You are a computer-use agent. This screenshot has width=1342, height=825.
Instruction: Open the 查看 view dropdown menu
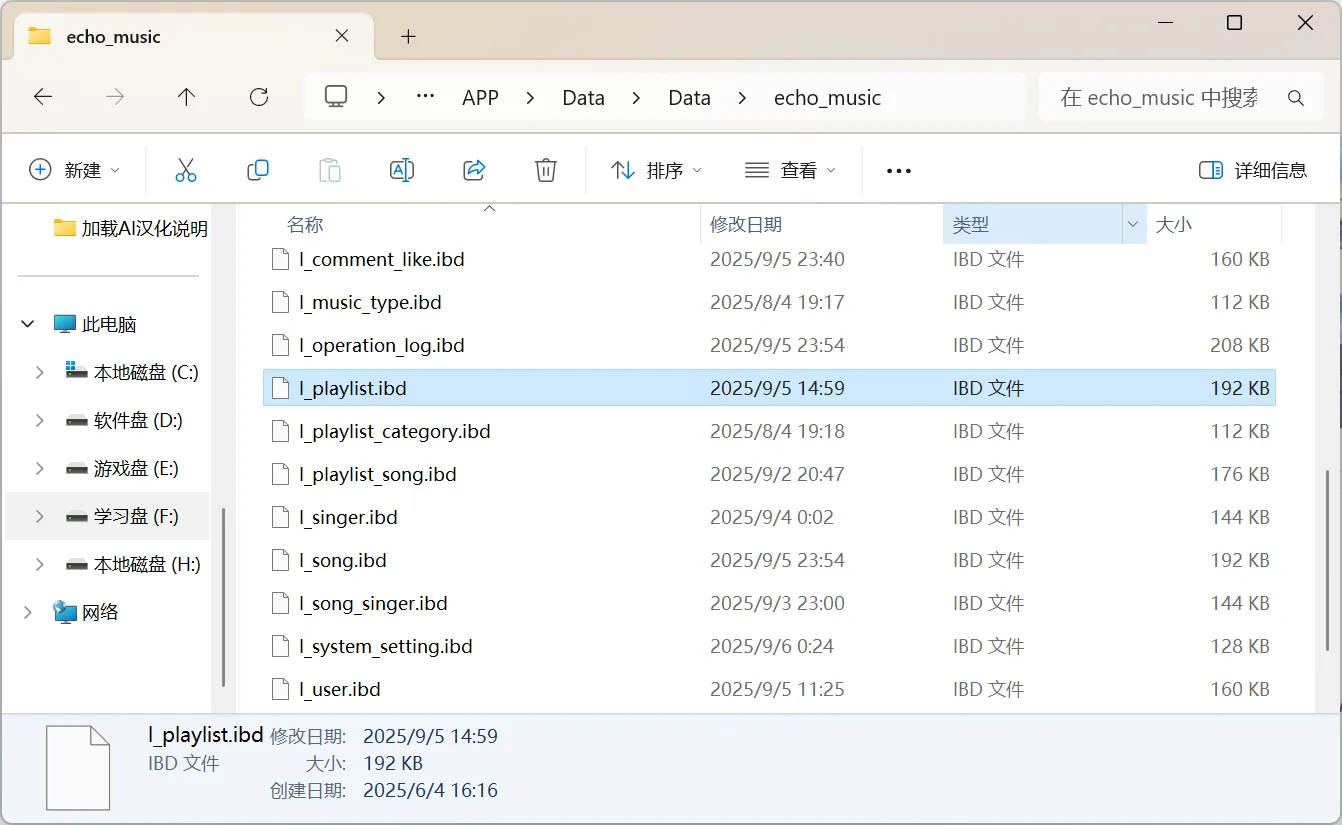790,170
